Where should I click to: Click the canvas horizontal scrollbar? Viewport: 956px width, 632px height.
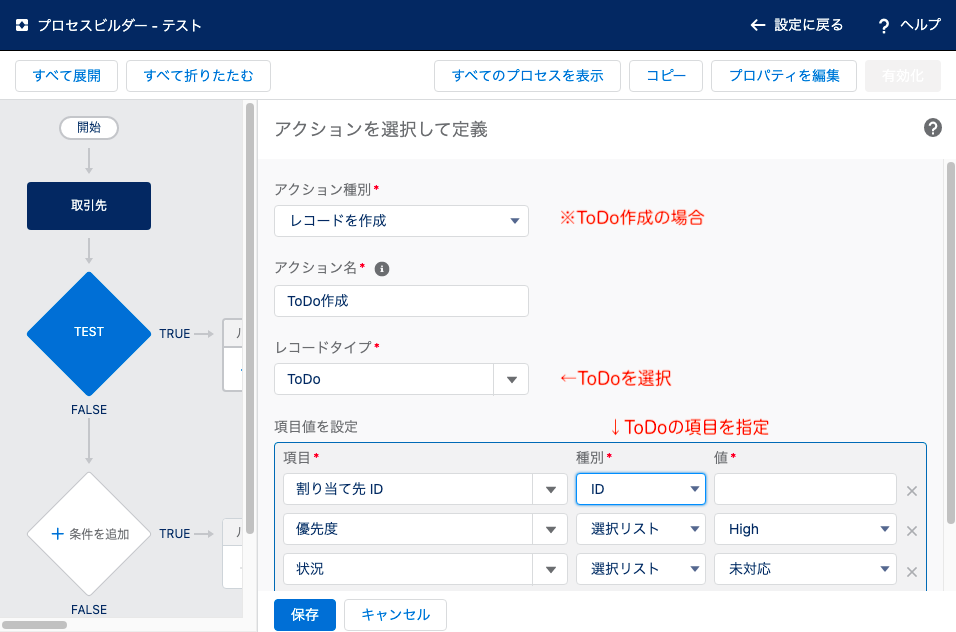[x=35, y=625]
